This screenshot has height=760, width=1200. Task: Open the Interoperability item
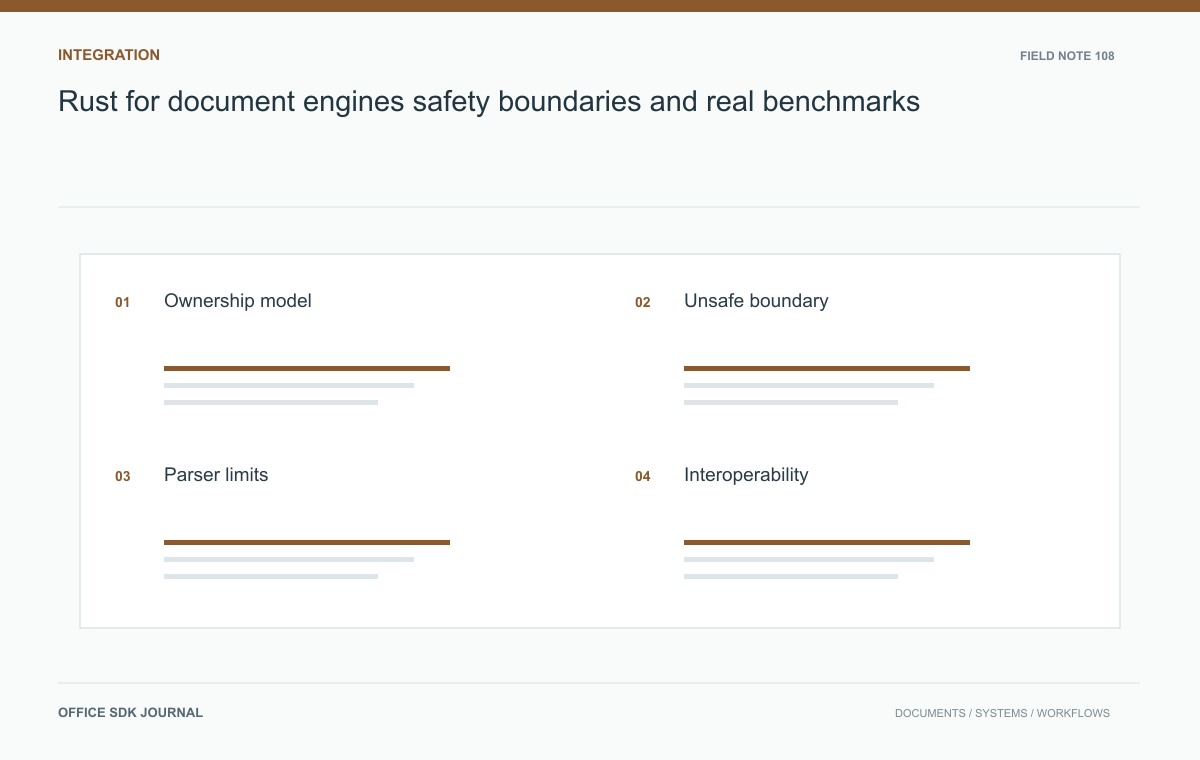click(746, 475)
